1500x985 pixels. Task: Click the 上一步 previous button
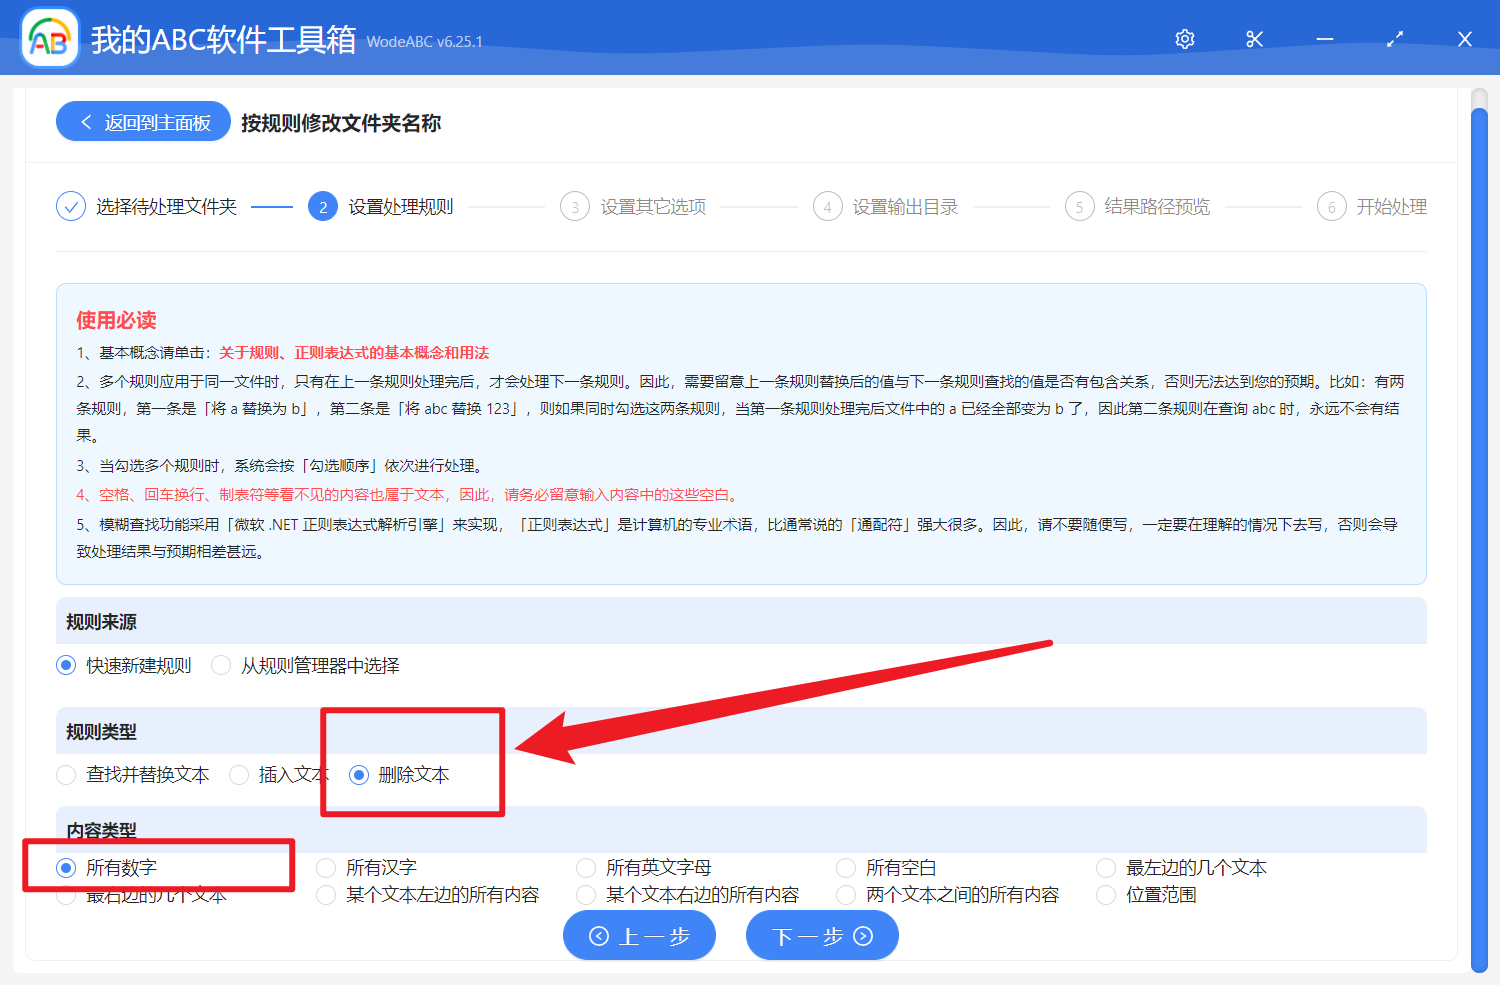(639, 936)
